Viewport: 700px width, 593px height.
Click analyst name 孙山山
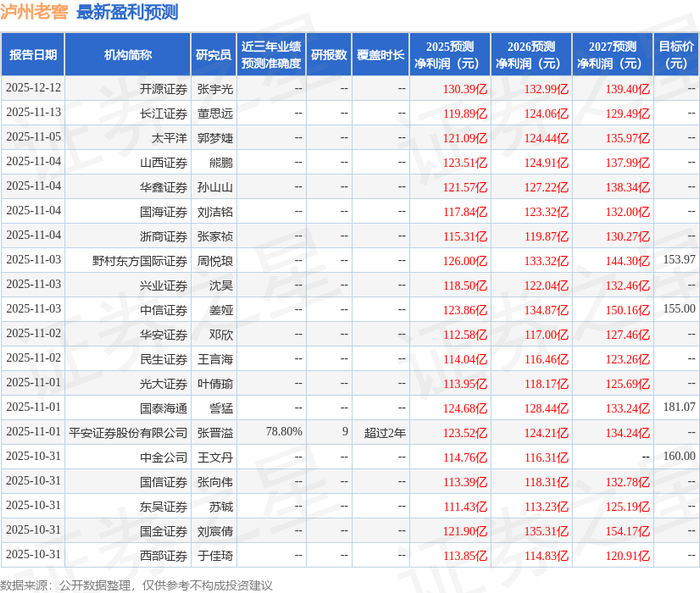(x=215, y=188)
